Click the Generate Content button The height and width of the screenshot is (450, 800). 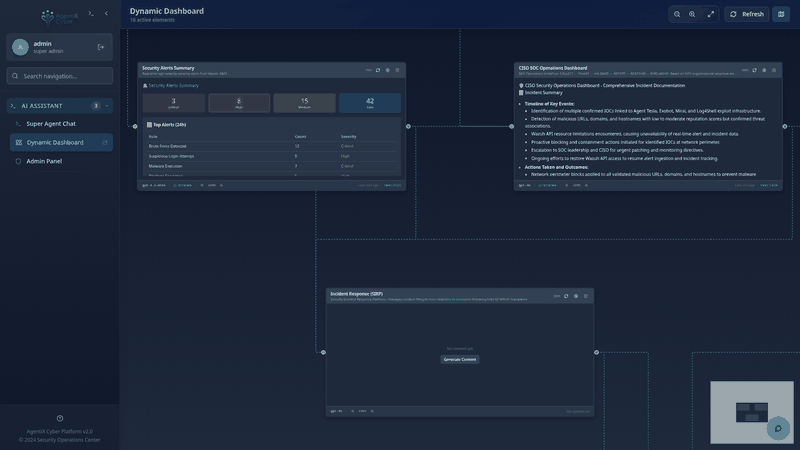[x=460, y=359]
